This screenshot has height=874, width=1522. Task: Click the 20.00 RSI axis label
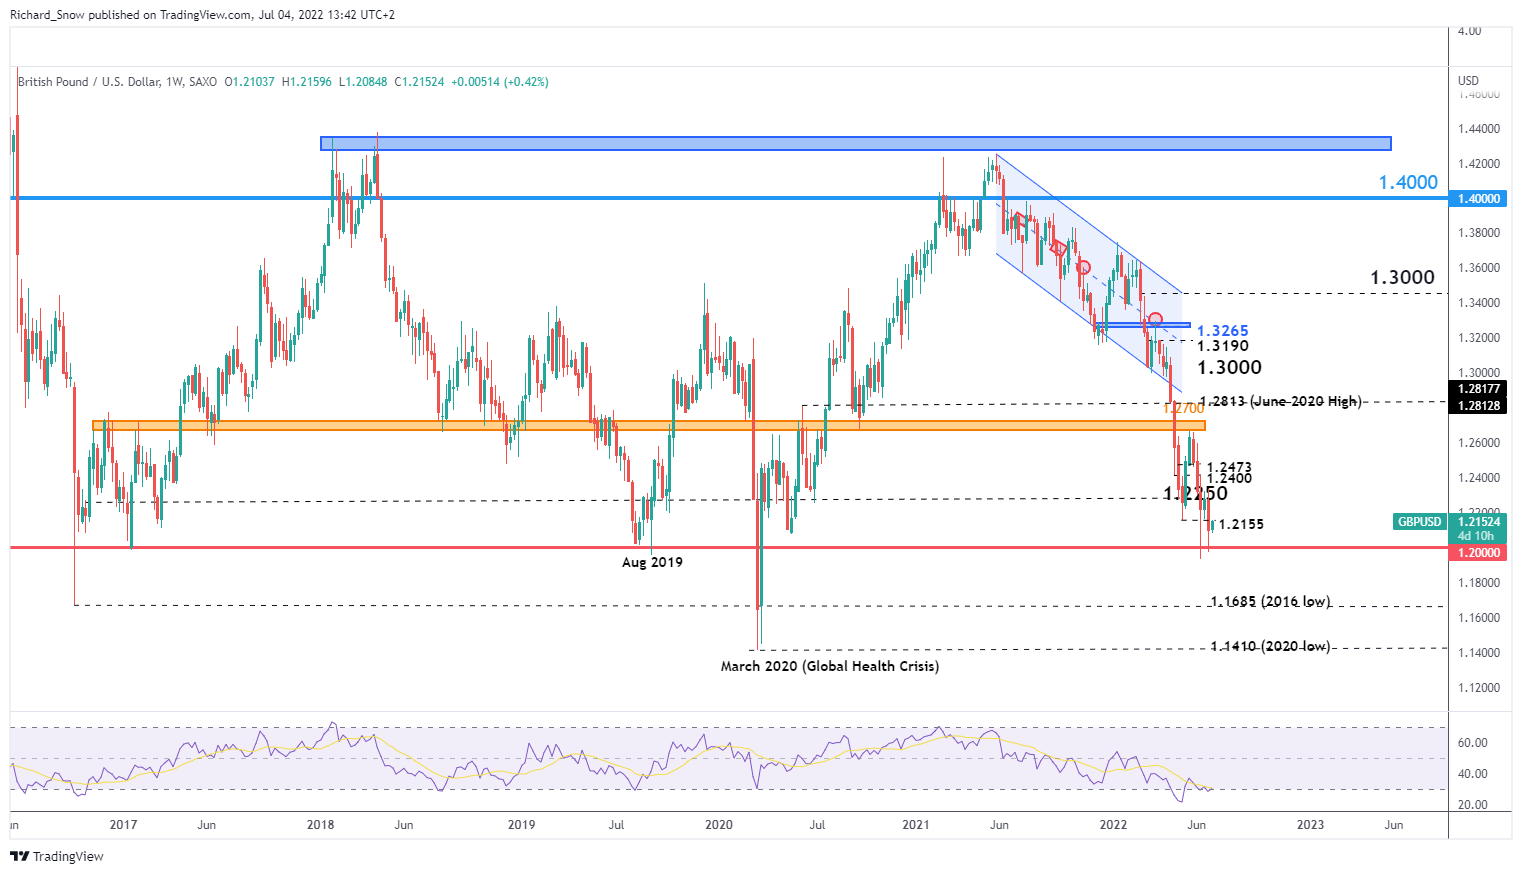[x=1472, y=804]
